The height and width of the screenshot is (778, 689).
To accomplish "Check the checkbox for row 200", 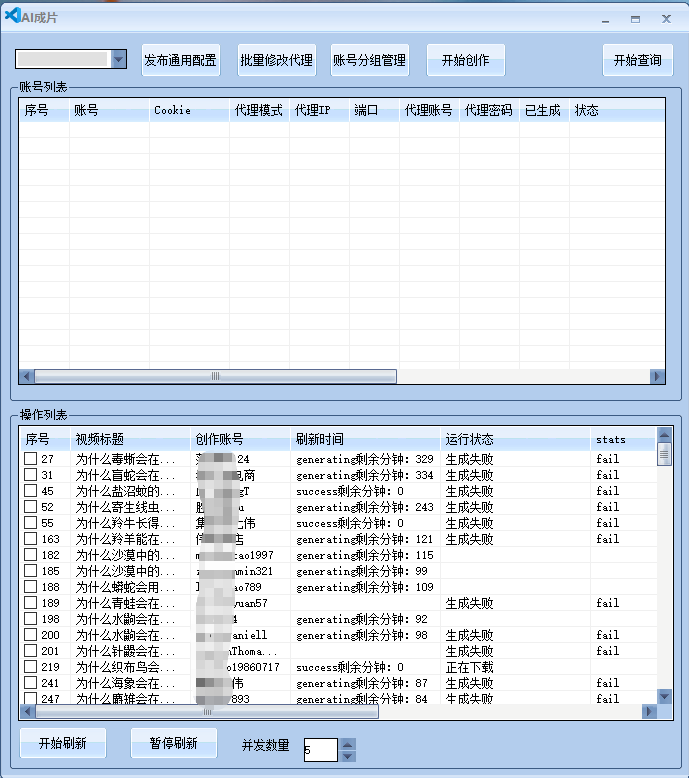I will (31, 635).
